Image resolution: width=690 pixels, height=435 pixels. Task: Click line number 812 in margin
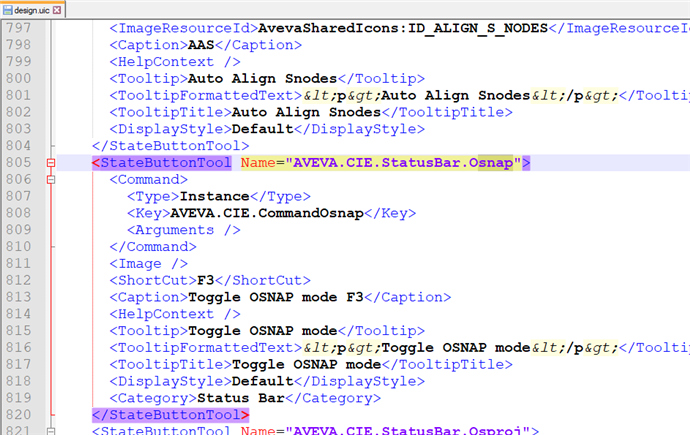coord(18,281)
